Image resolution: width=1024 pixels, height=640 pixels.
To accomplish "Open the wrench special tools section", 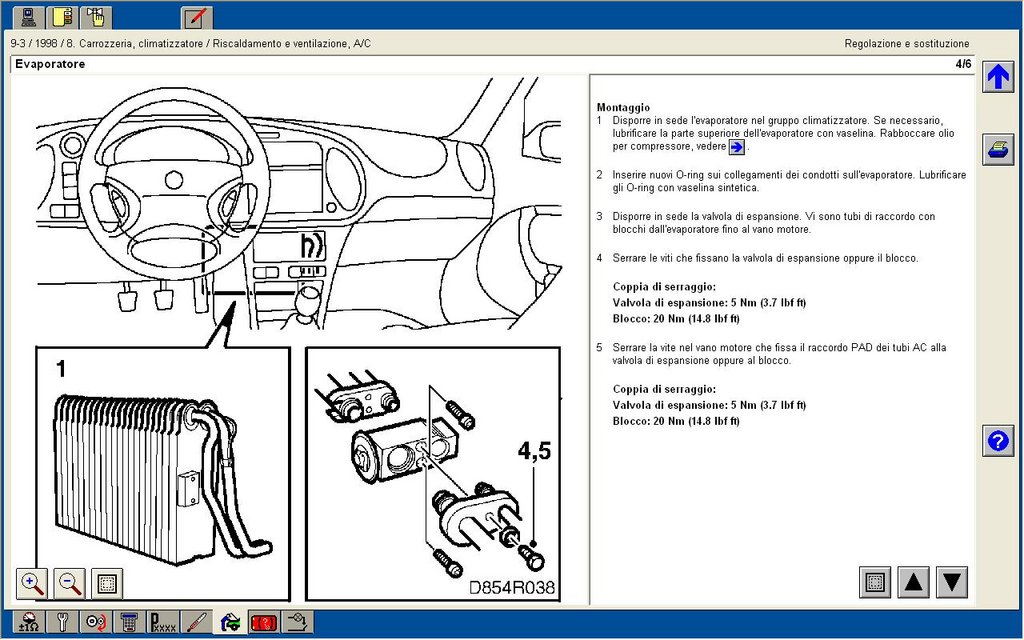I will (63, 622).
